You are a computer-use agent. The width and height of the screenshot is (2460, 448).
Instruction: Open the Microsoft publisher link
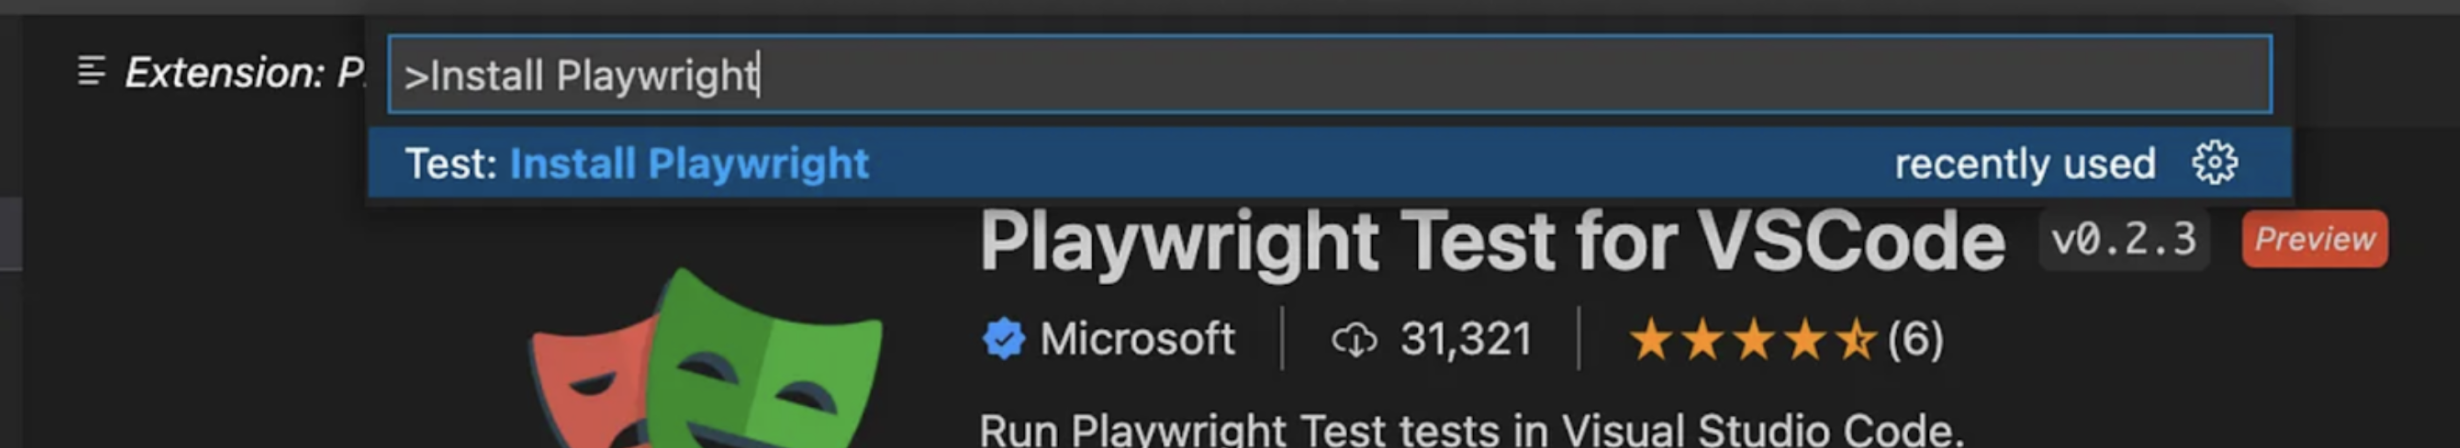1137,339
